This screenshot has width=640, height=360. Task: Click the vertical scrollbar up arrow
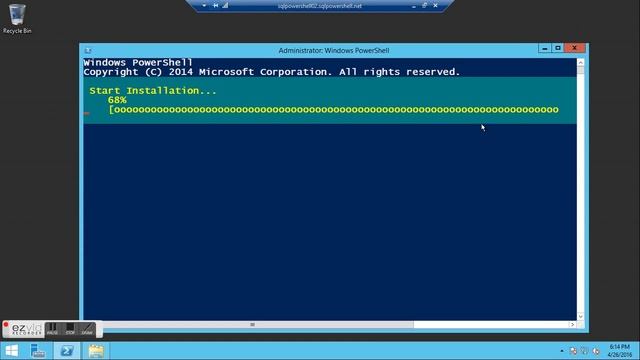click(x=580, y=62)
